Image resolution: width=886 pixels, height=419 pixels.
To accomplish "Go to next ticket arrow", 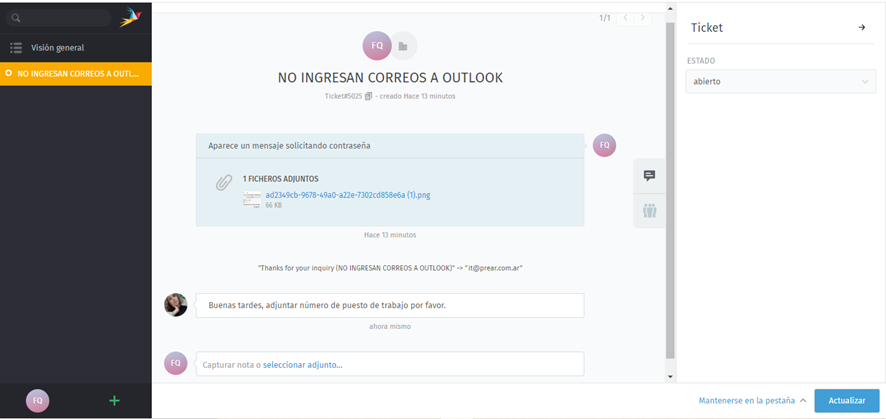I will [642, 18].
